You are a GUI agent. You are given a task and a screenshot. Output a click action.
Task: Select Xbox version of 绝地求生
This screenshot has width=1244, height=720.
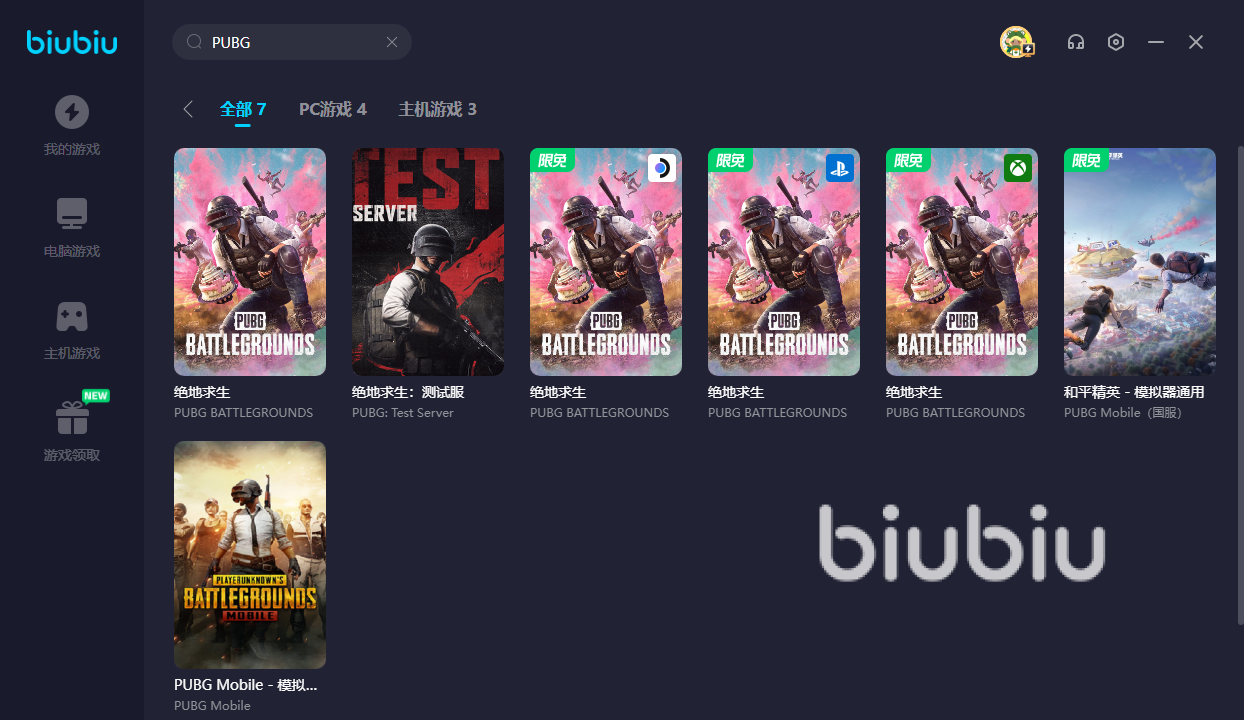click(x=962, y=262)
